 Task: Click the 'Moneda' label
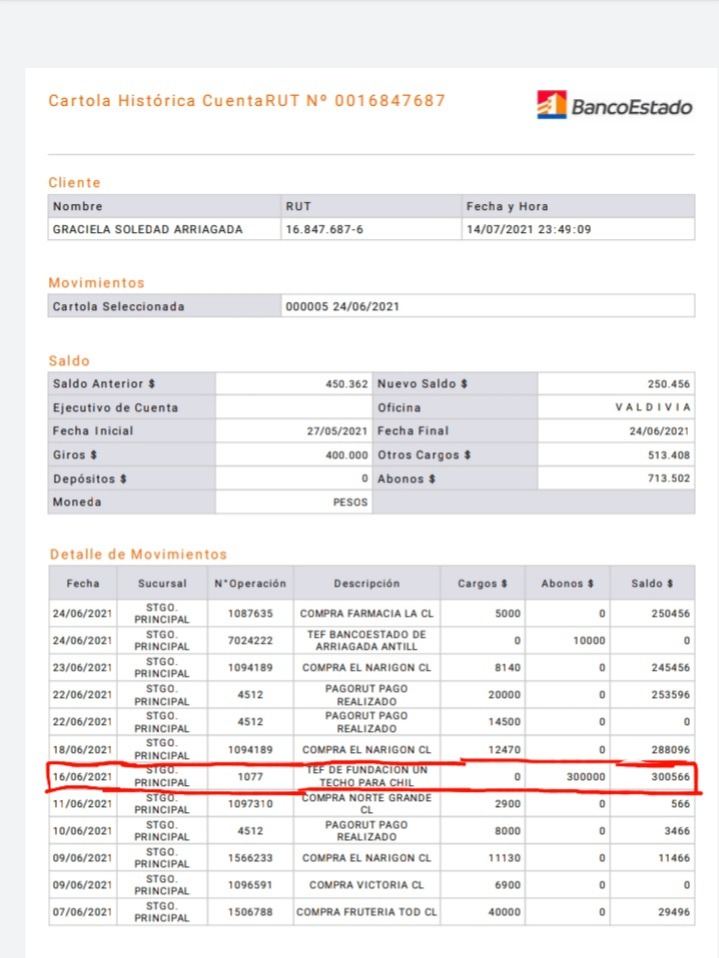coord(77,502)
